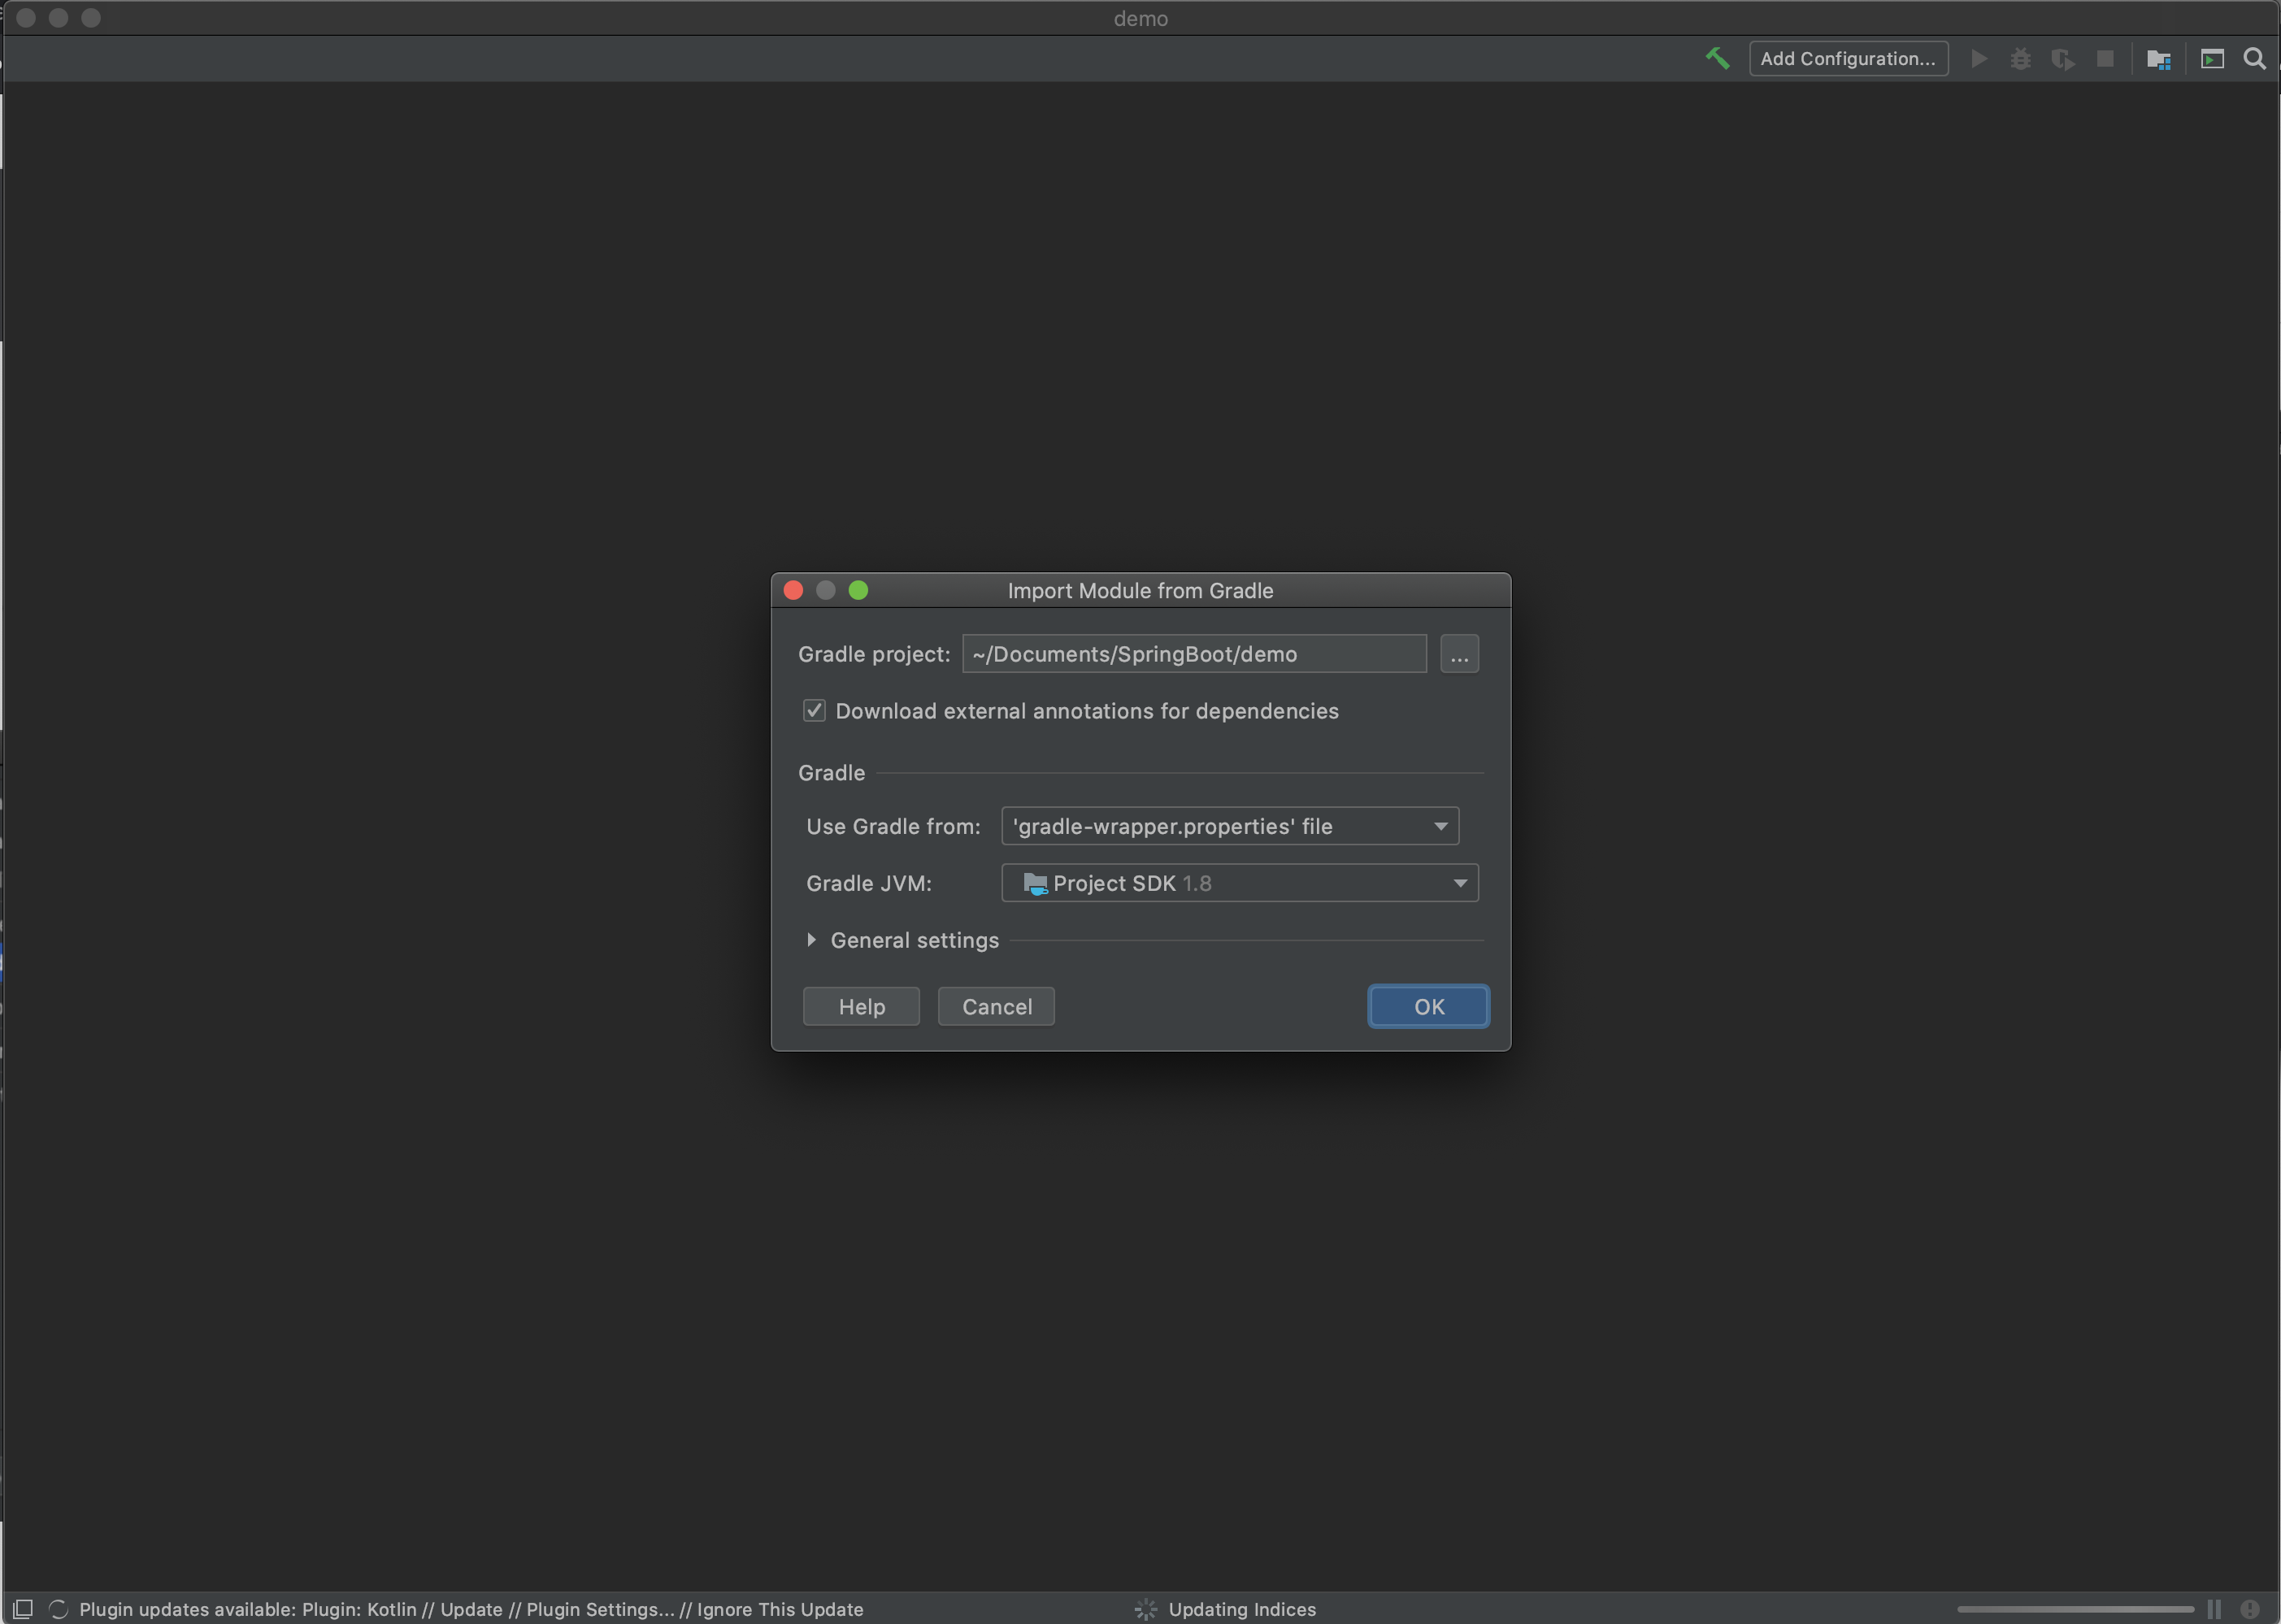Click the Cancel button
The width and height of the screenshot is (2281, 1624).
tap(996, 1006)
